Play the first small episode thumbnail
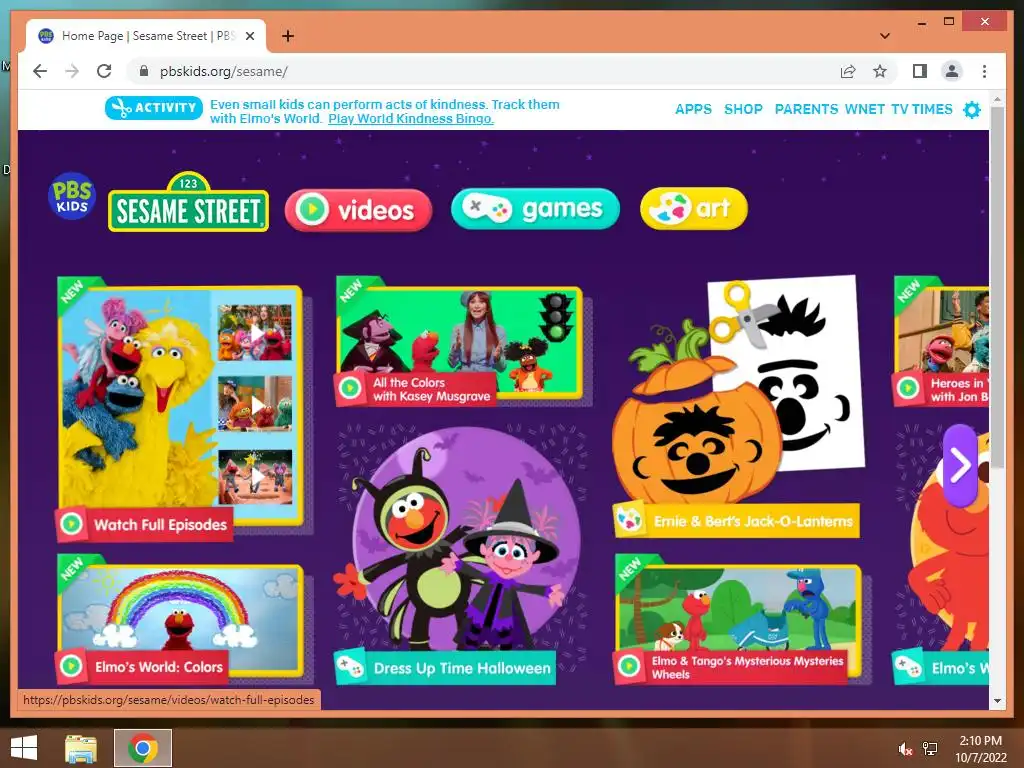Viewport: 1024px width, 768px height. tap(255, 333)
